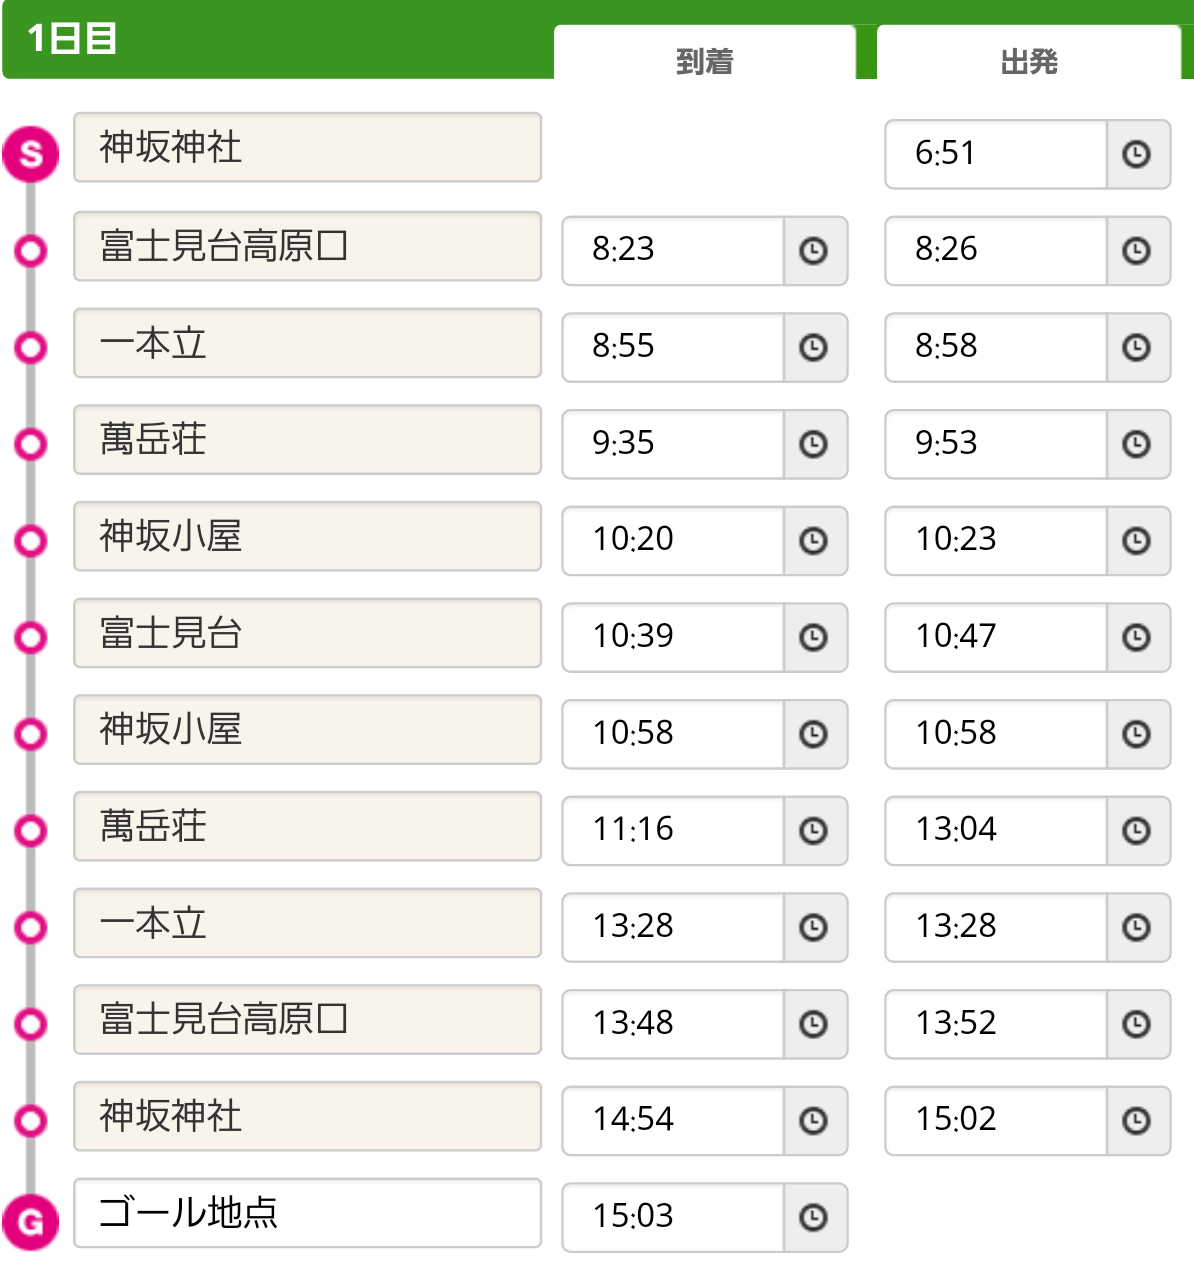Screen dimensions: 1194x1268
Task: Select the 出発 column header tab
Action: coord(1029,54)
